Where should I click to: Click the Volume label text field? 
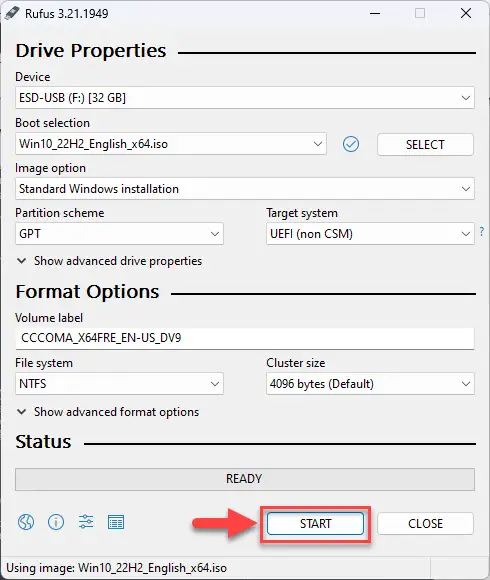(245, 338)
